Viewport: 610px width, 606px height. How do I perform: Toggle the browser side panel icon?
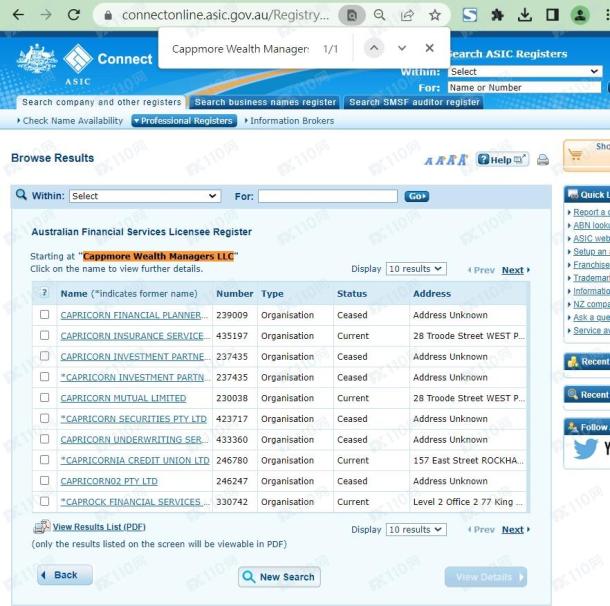552,15
